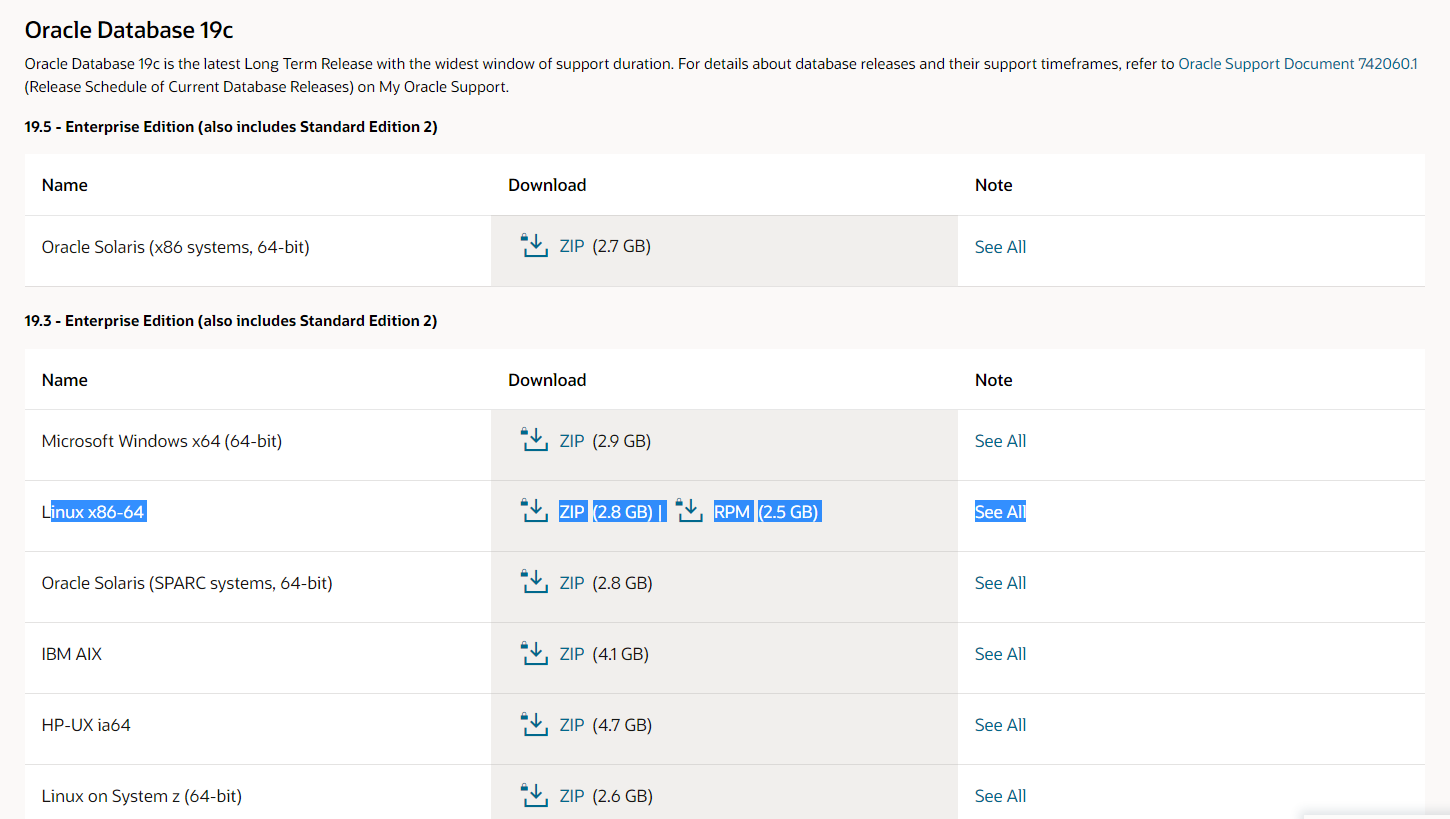Open Oracle Support Document 742060.1 link
The image size is (1450, 819).
1298,63
